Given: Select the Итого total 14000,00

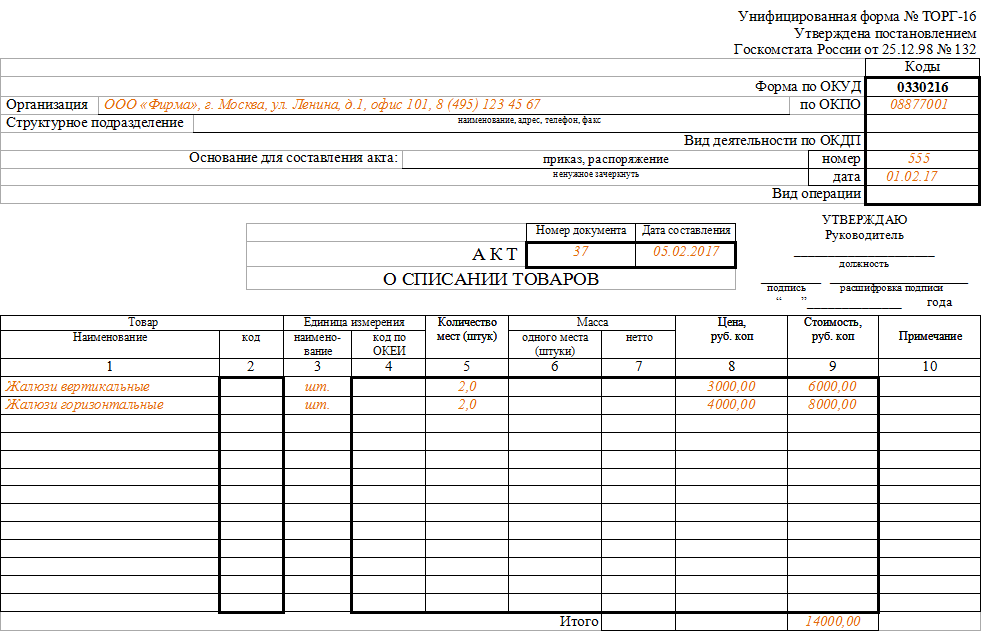Looking at the screenshot, I should tap(832, 622).
